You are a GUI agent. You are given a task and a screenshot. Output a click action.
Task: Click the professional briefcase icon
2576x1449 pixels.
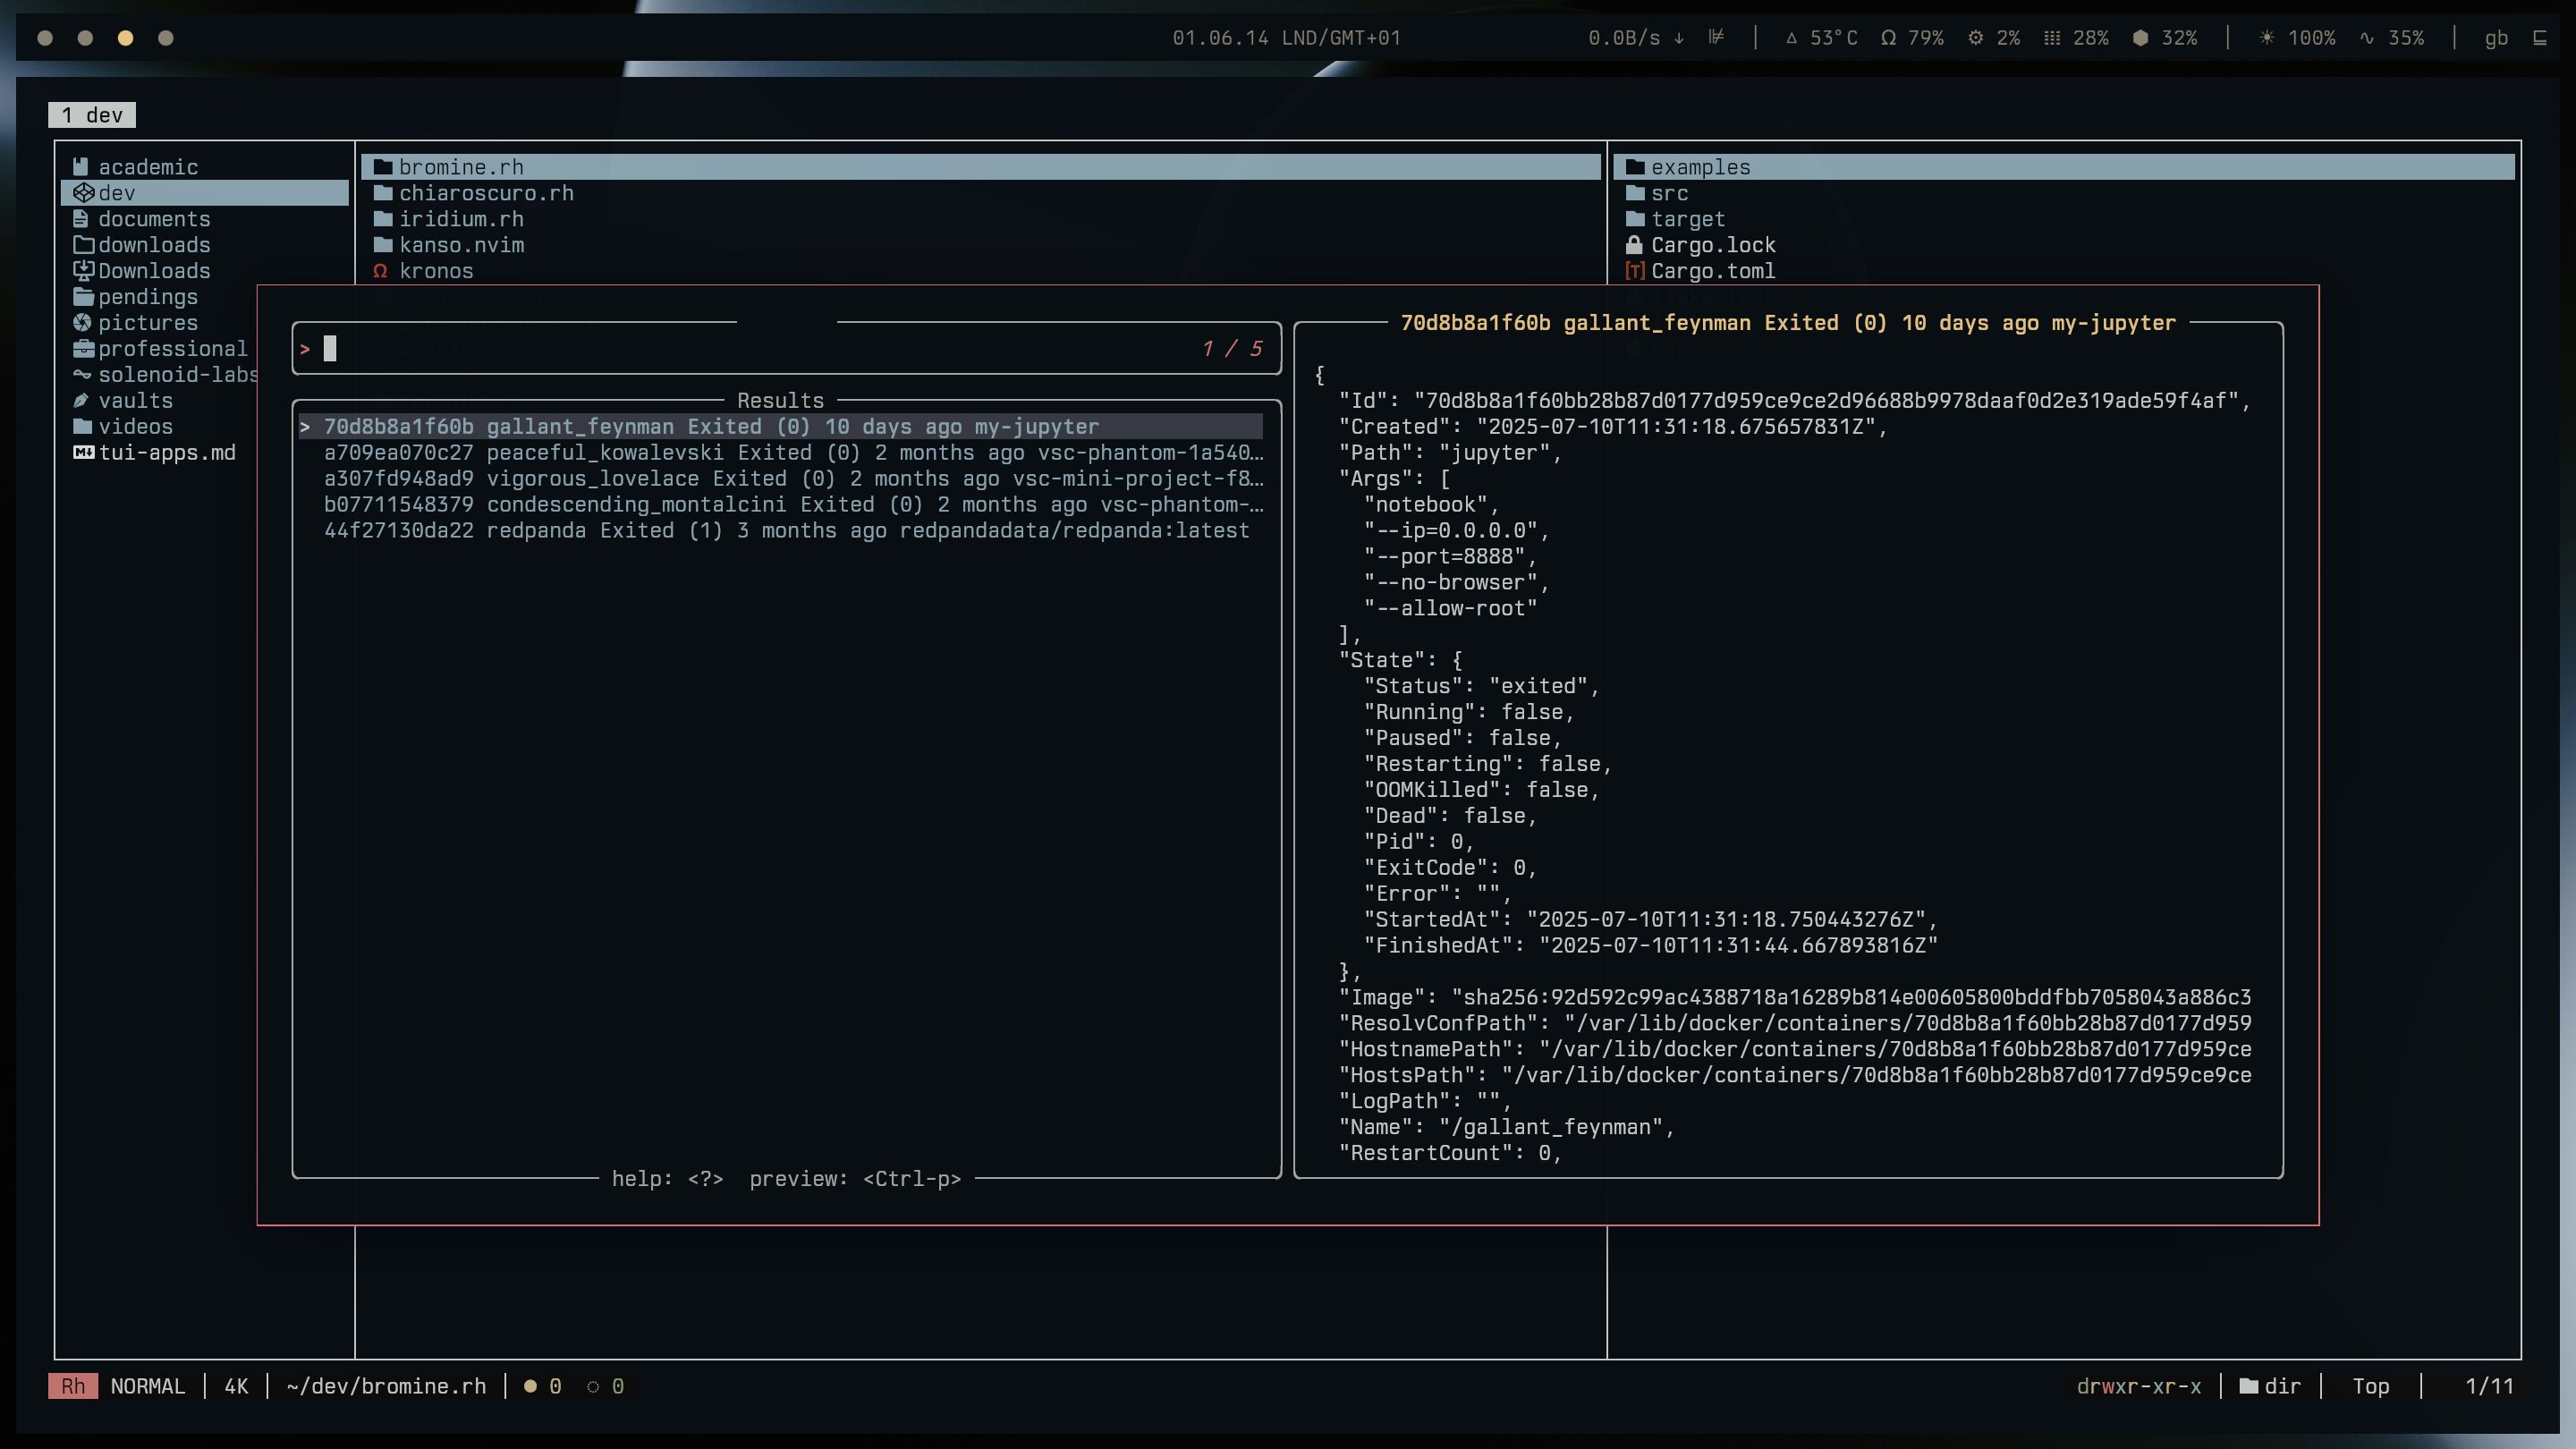83,349
